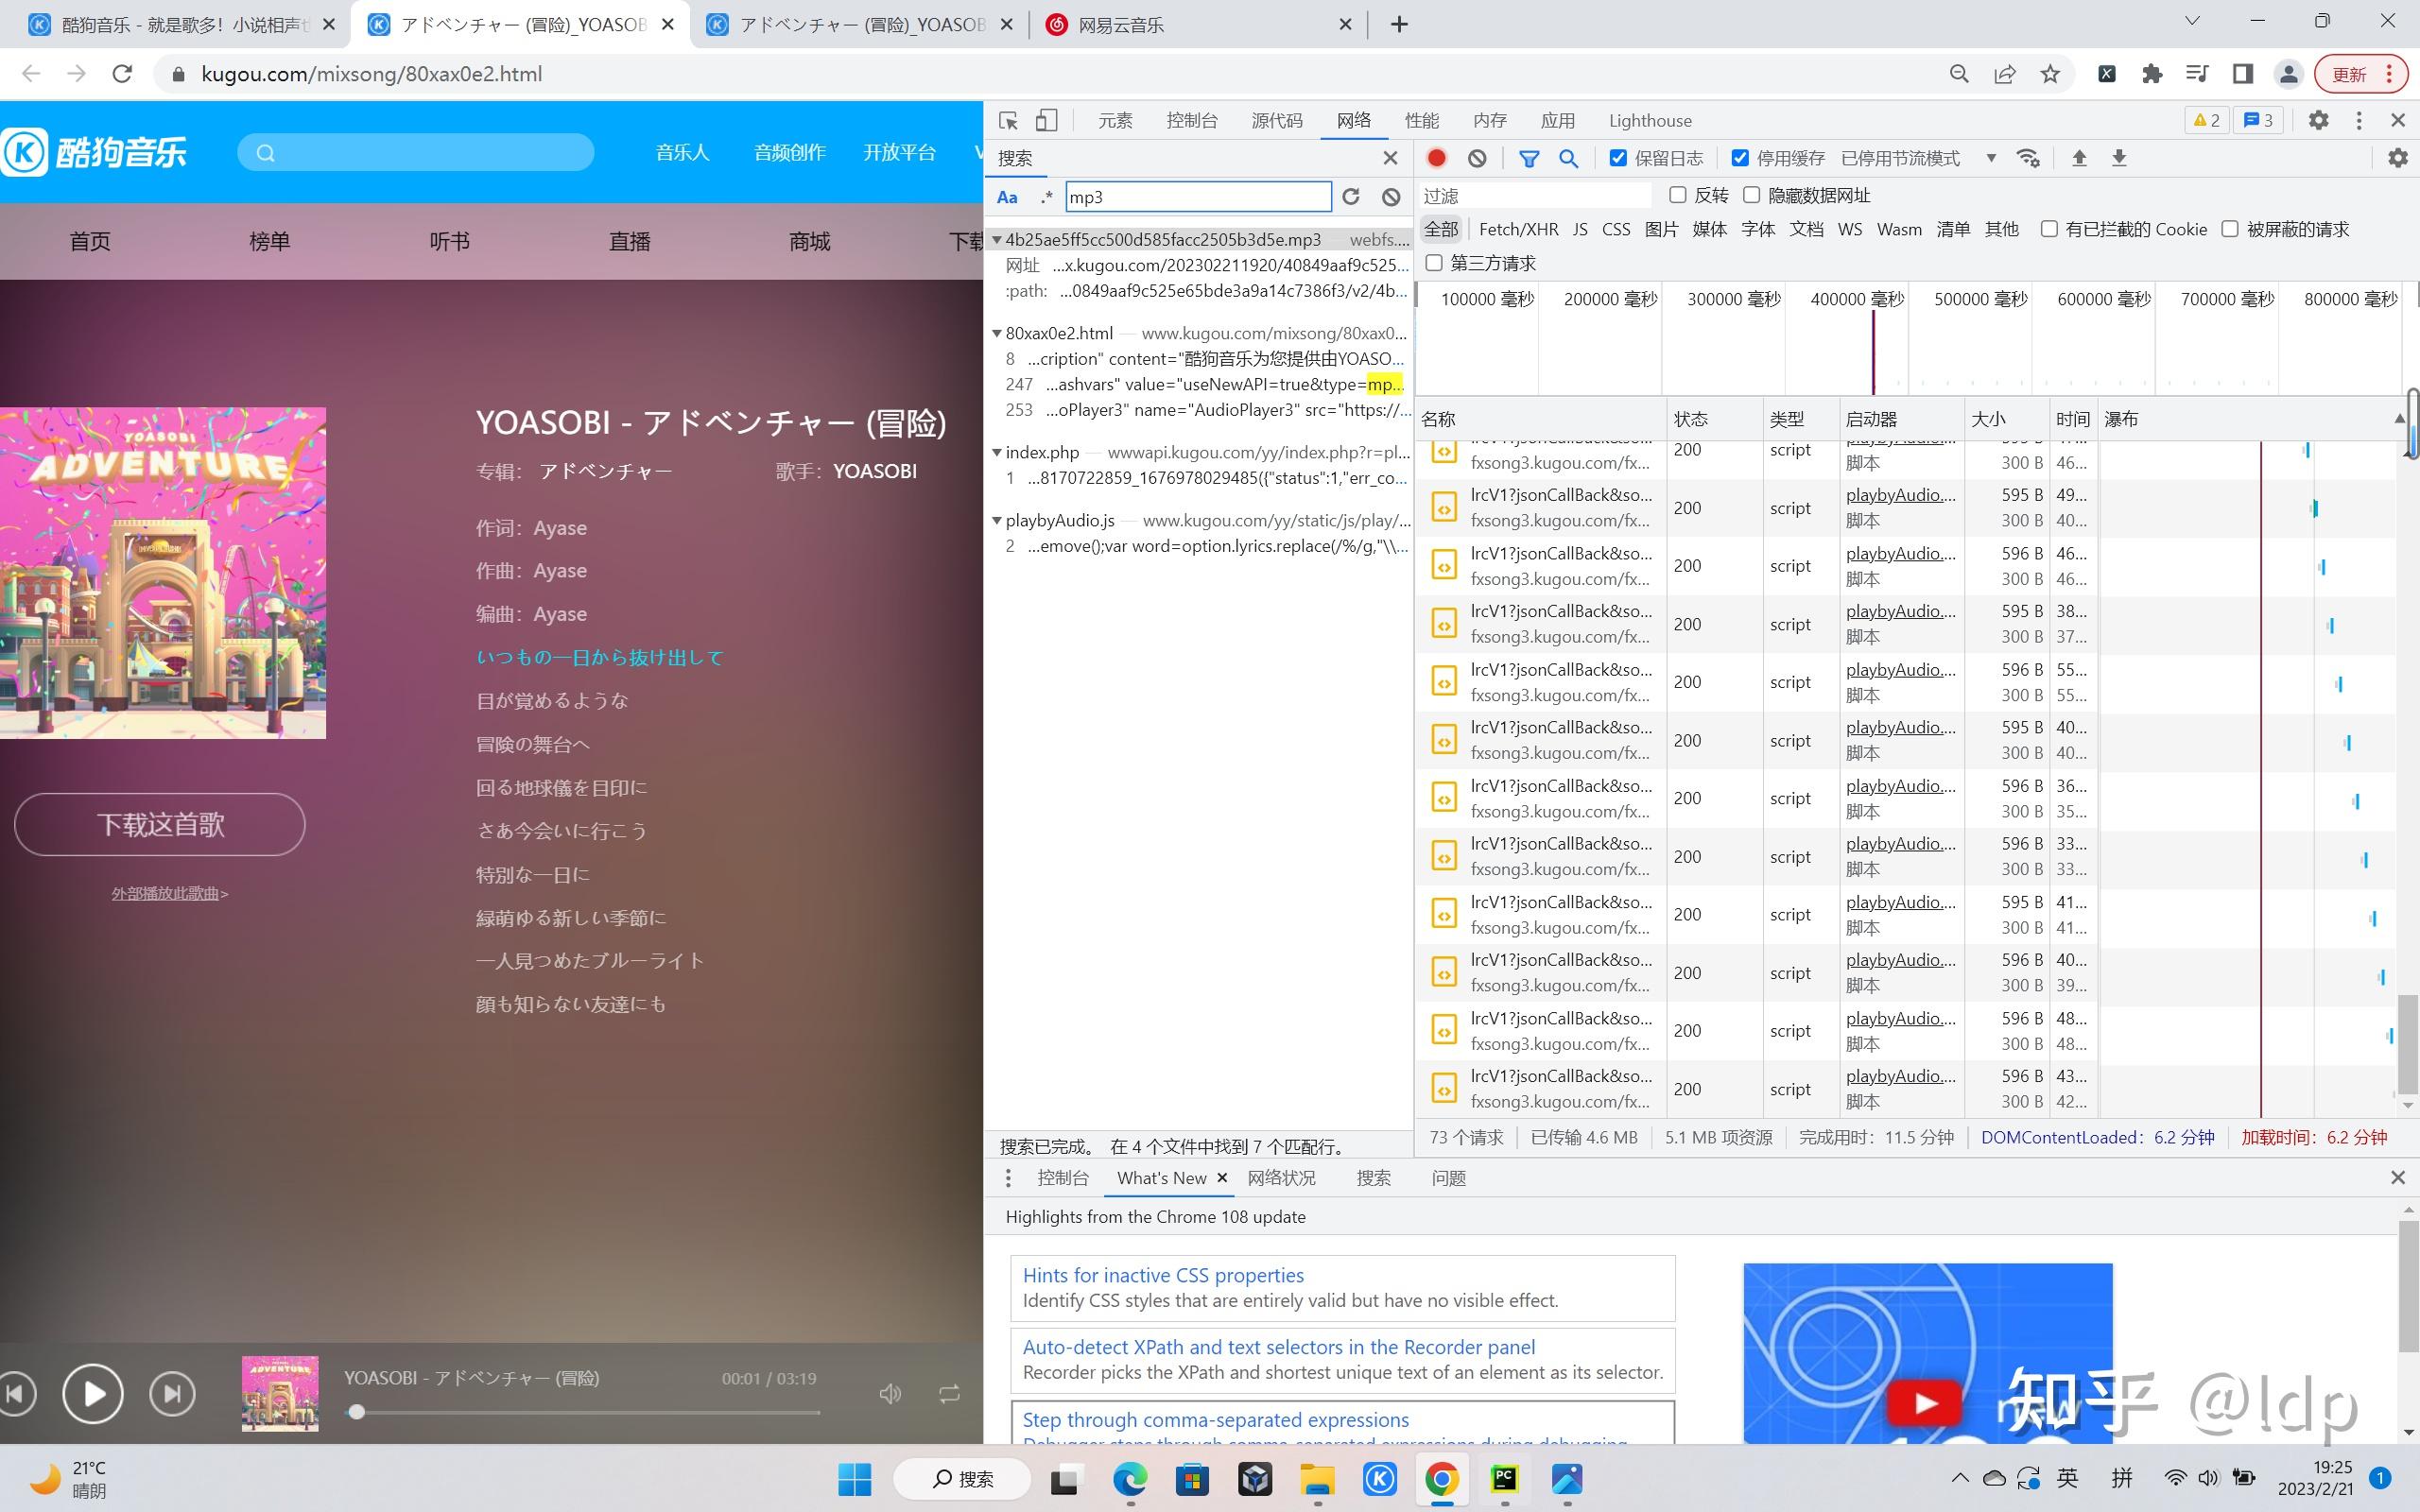The height and width of the screenshot is (1512, 2420).
Task: Open the browser extensions puzzle icon
Action: coord(2152,74)
